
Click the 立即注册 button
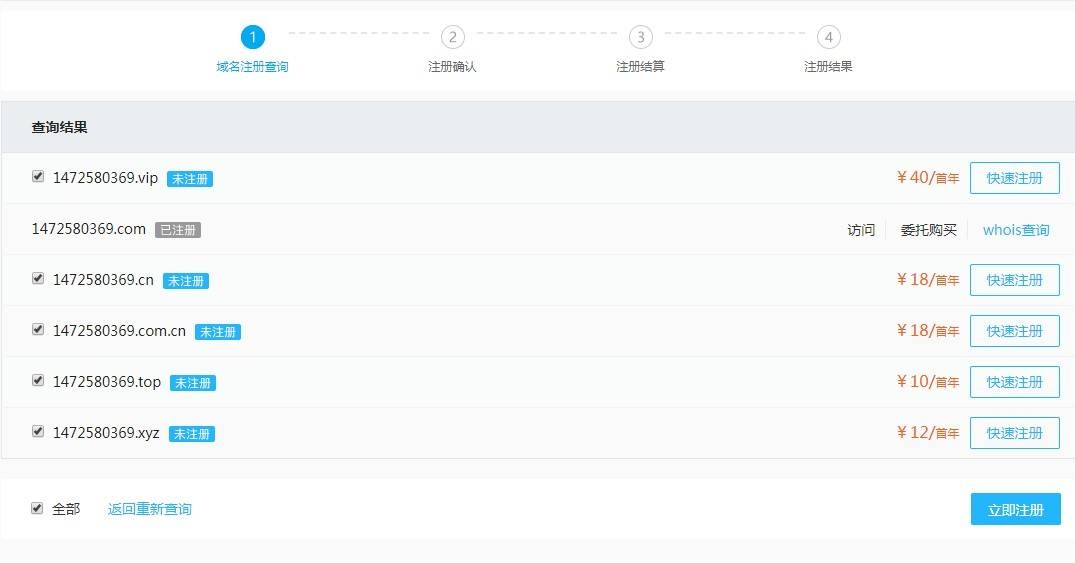(1015, 510)
